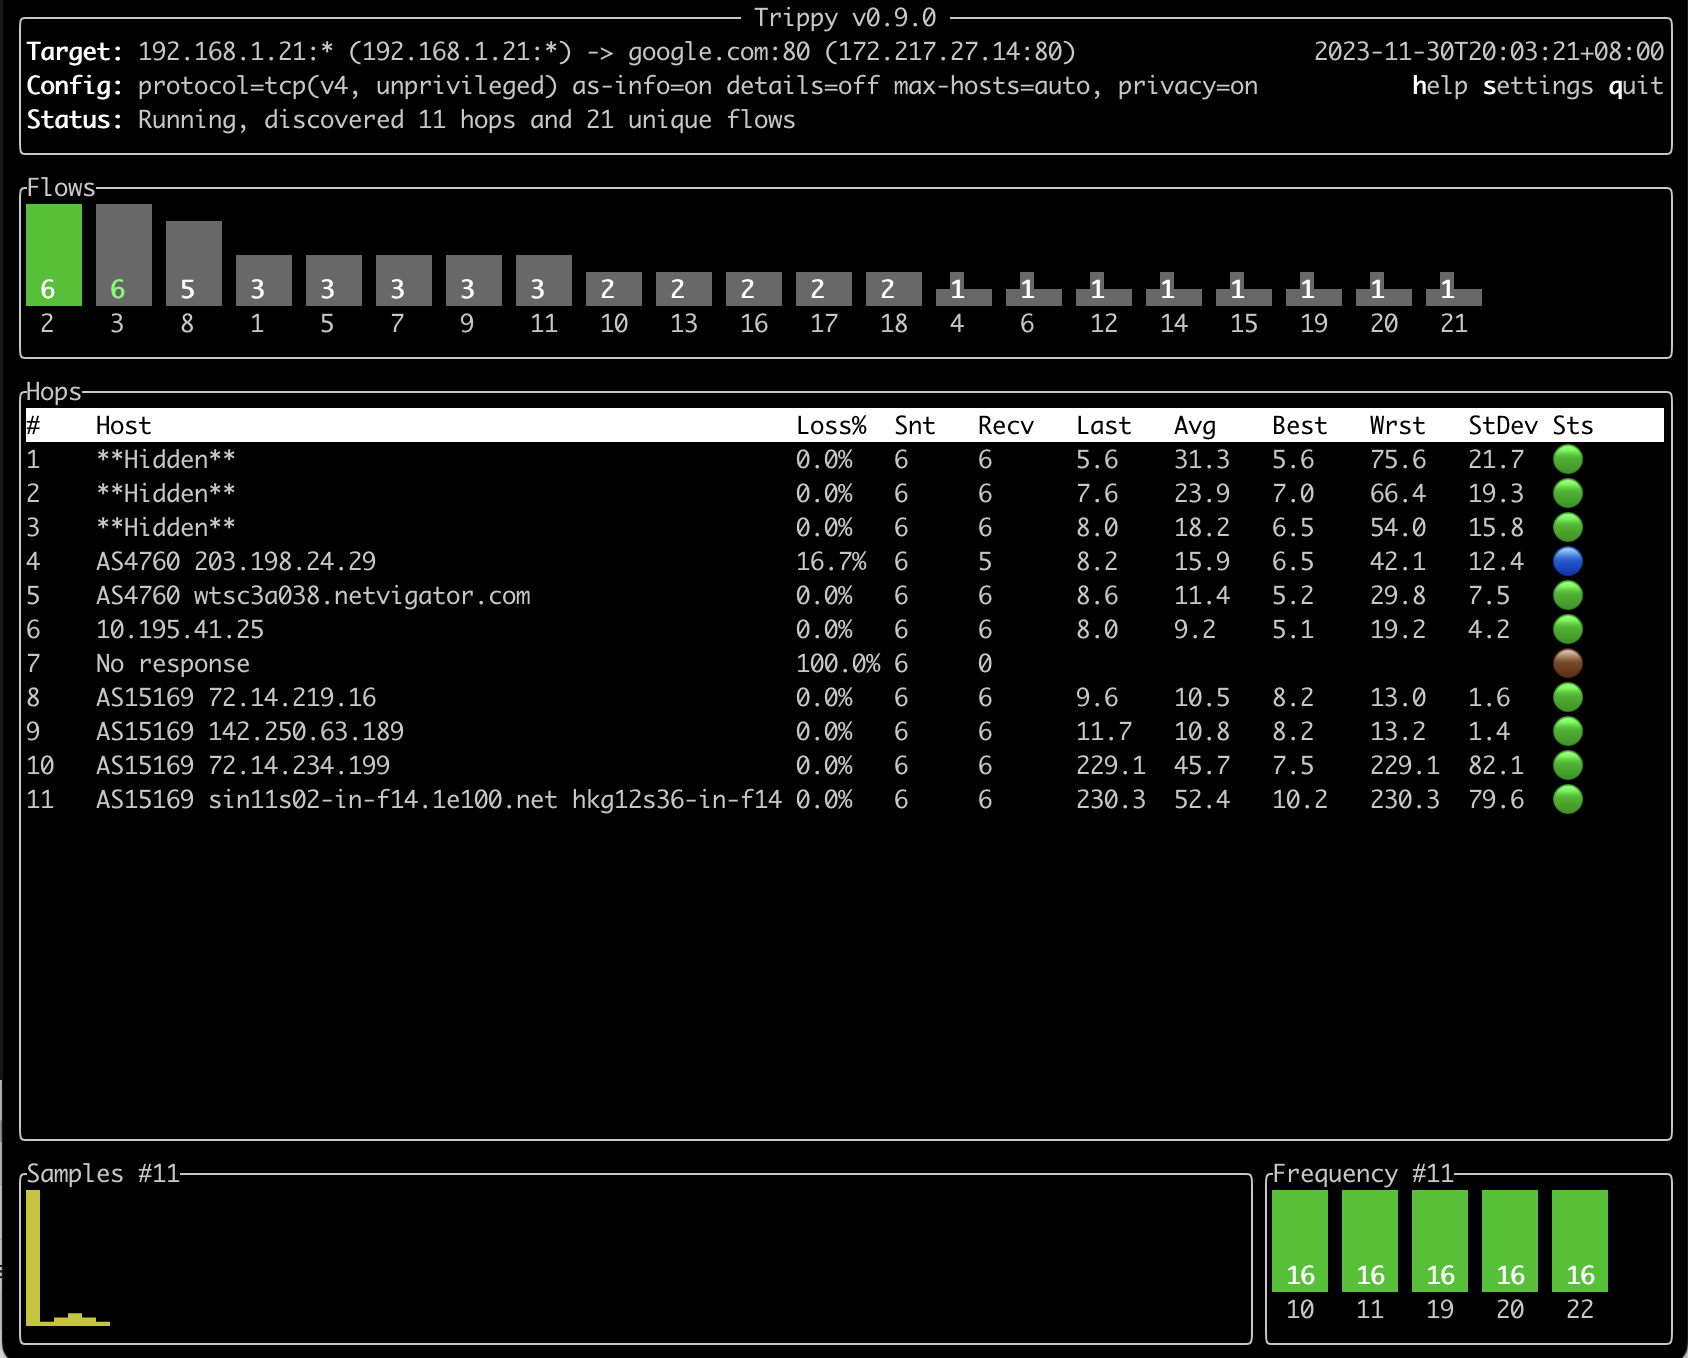Viewport: 1688px width, 1358px height.
Task: Click the Trippy v0.9.0 title
Action: (845, 17)
